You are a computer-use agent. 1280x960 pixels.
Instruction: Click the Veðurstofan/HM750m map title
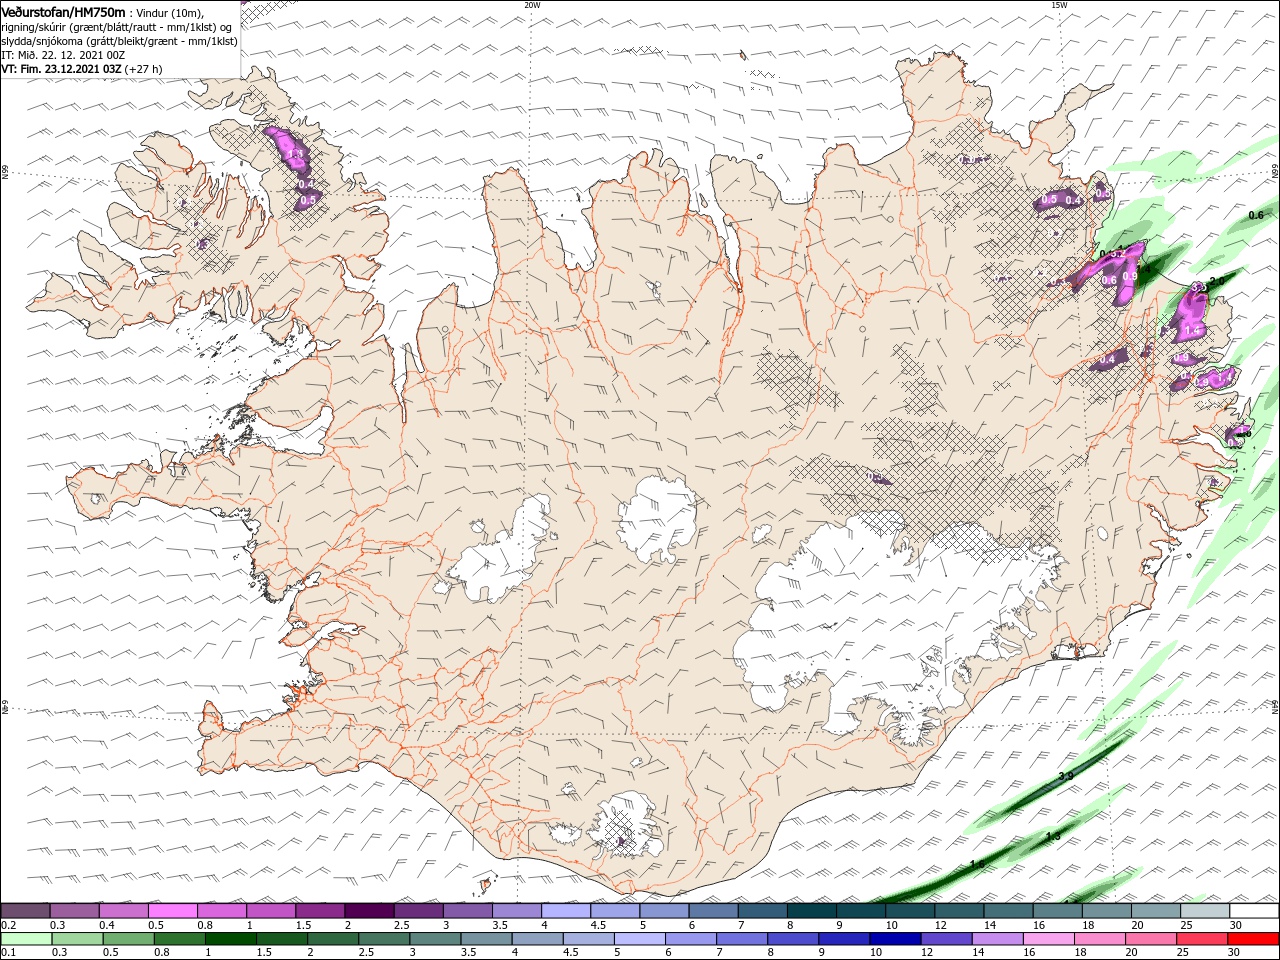coord(63,11)
